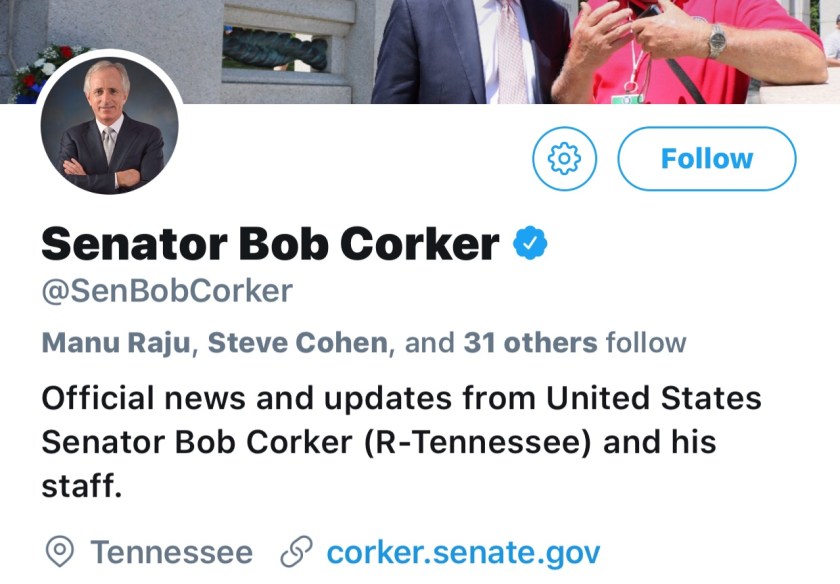
Task: Click the Senator Bob Corker display name
Action: coord(270,243)
